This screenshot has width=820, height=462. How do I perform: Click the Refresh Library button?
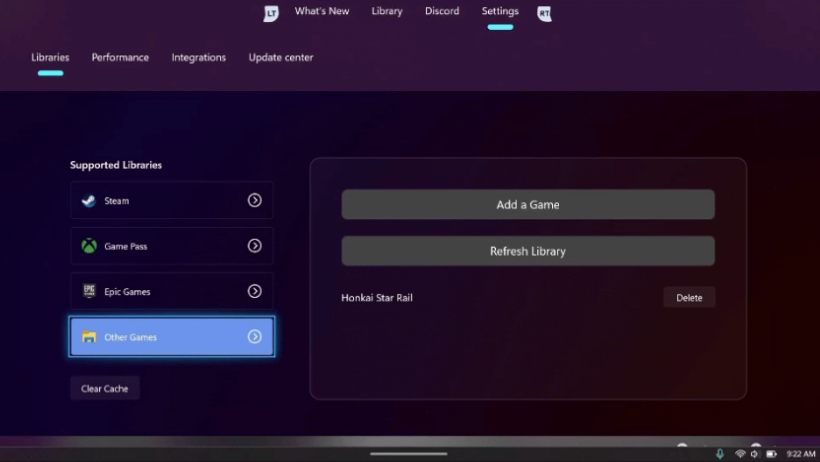(x=528, y=251)
